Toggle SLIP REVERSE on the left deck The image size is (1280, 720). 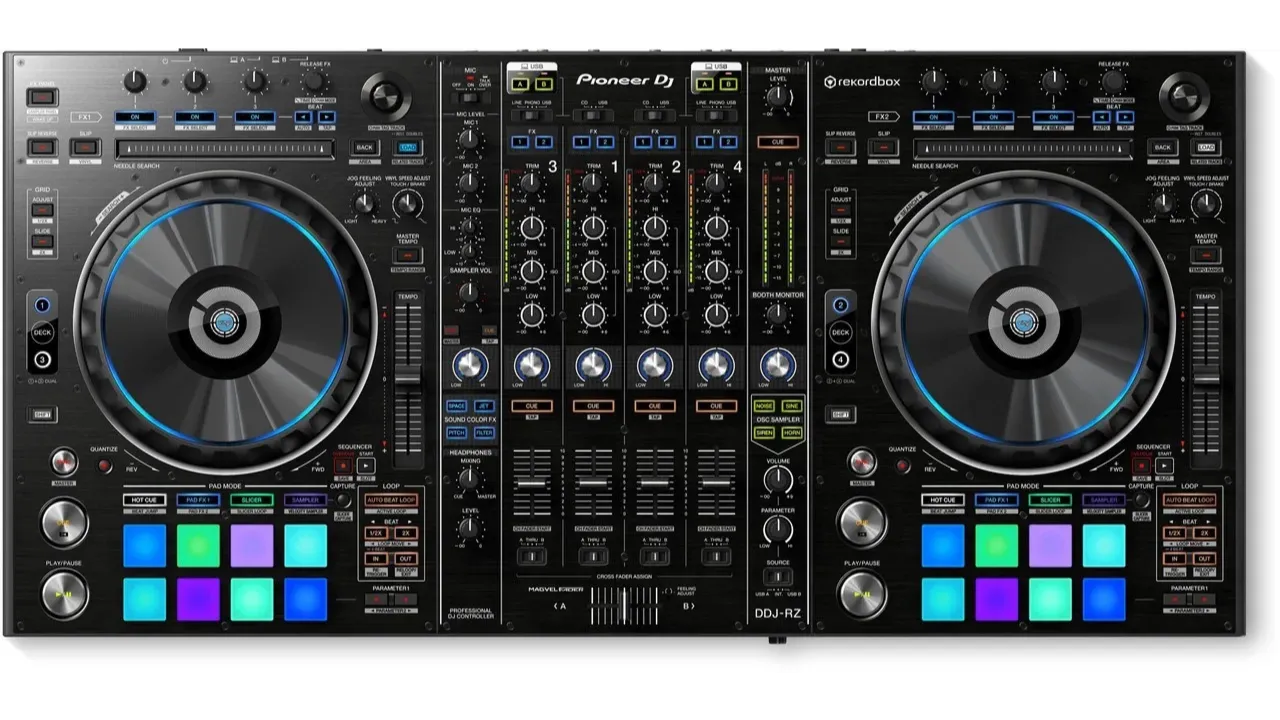pyautogui.click(x=42, y=148)
